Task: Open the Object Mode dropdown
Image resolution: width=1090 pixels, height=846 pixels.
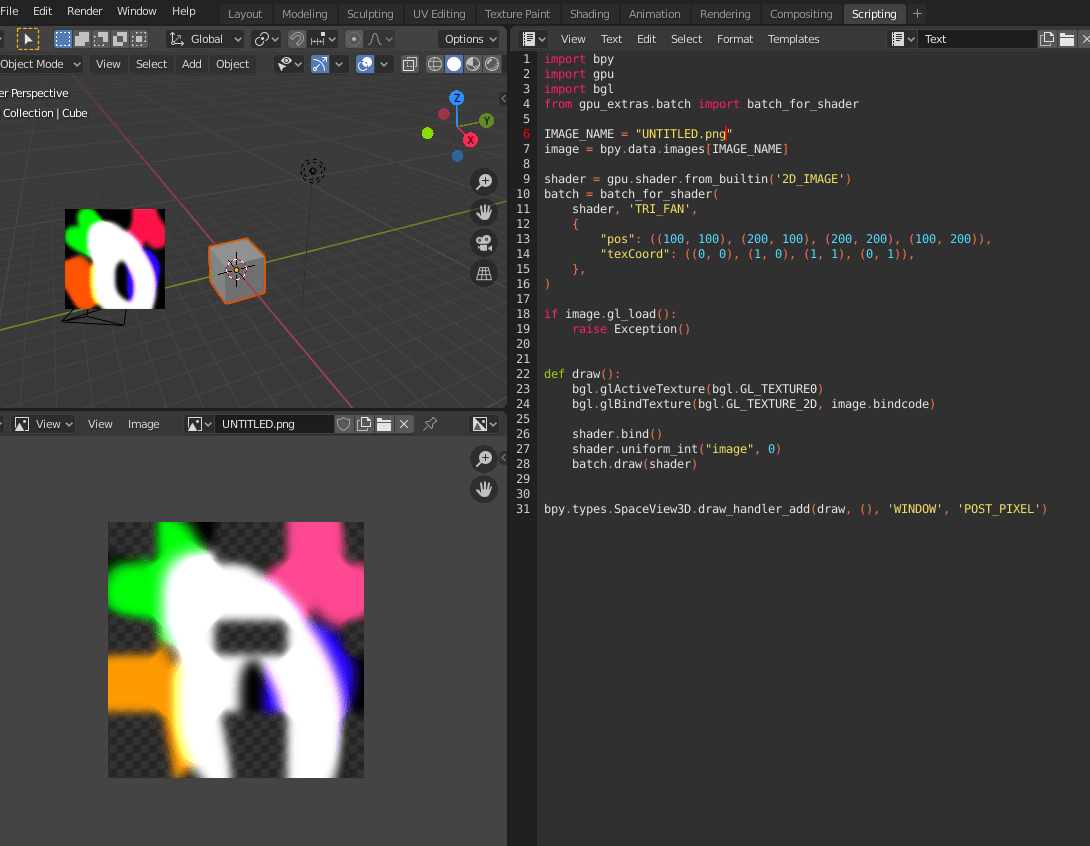Action: [x=40, y=63]
